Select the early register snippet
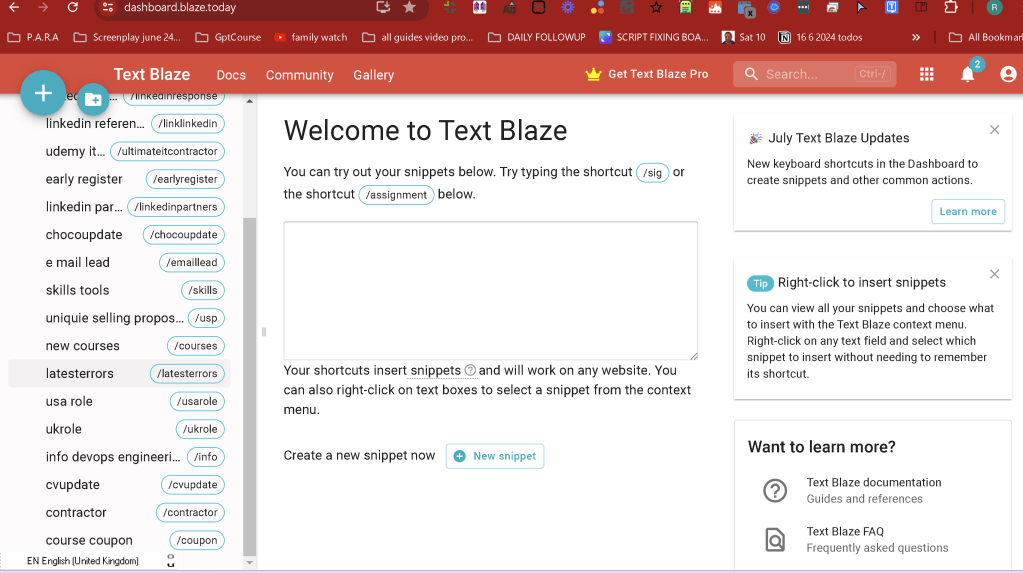Image resolution: width=1023 pixels, height=573 pixels. [119, 179]
